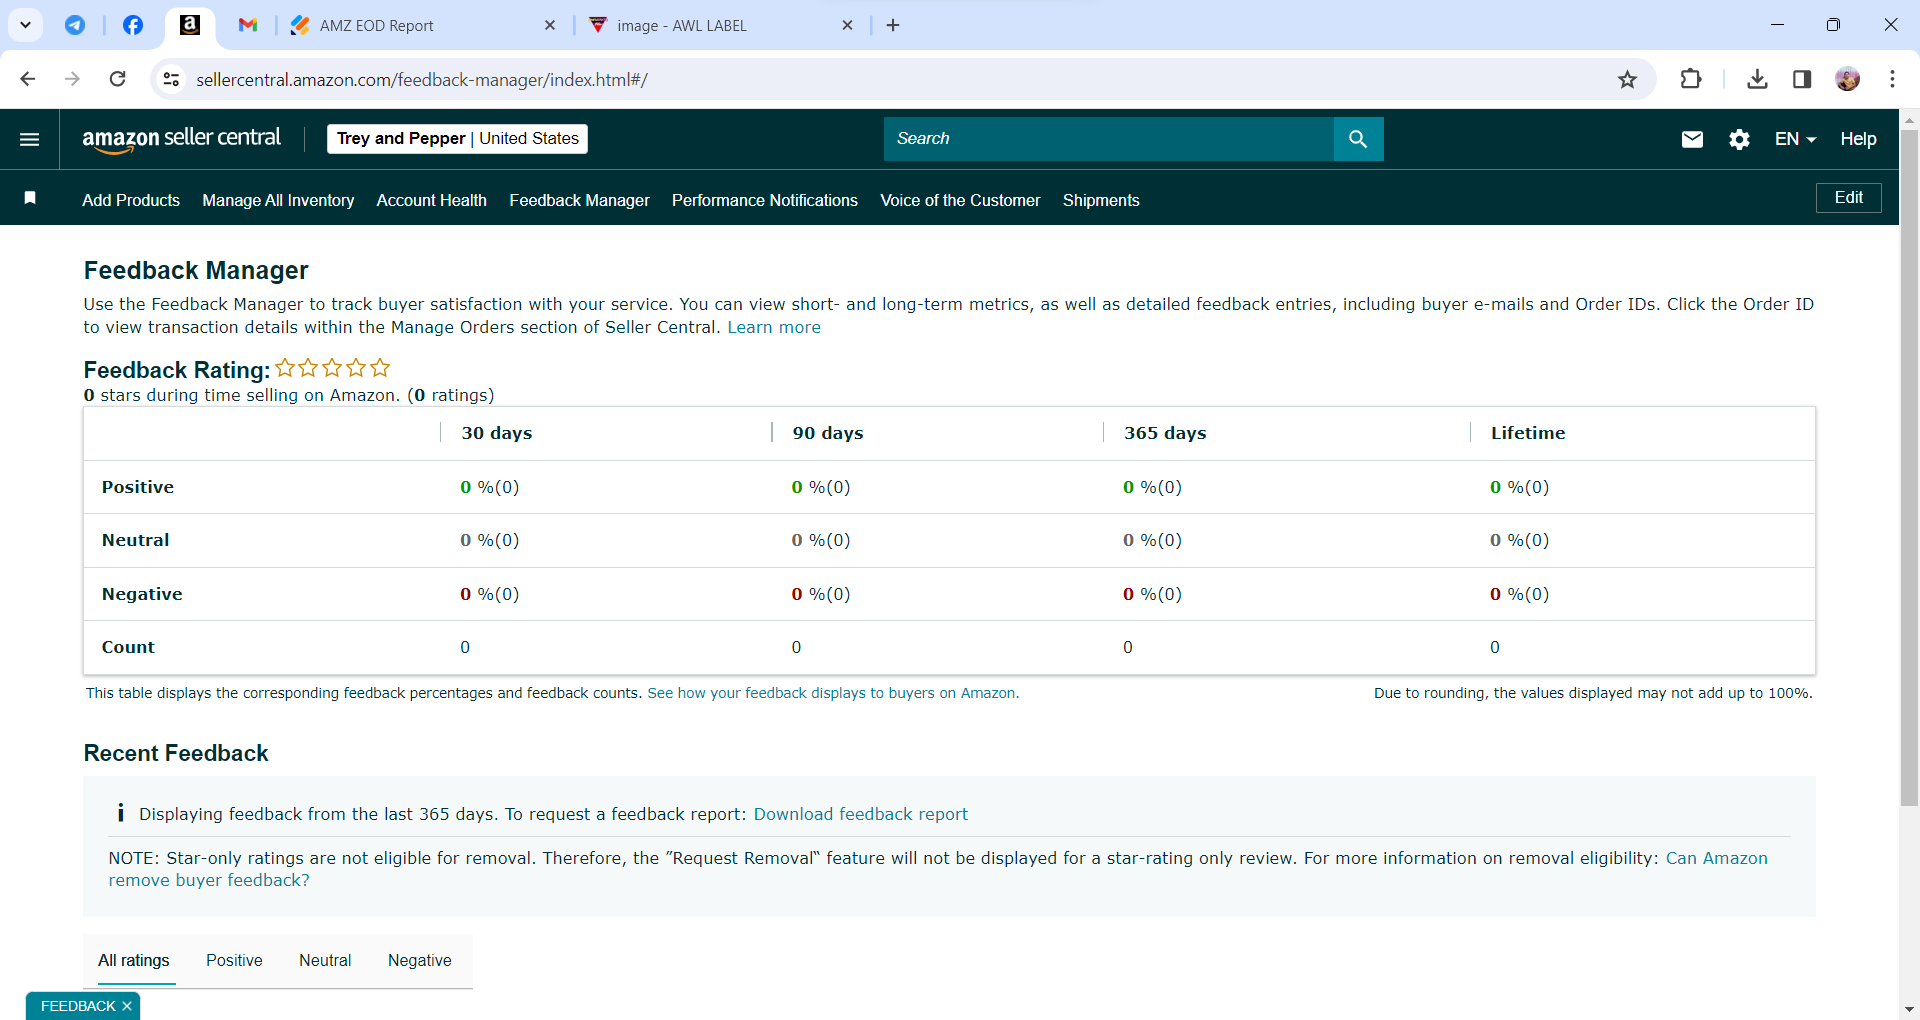The image size is (1920, 1020).
Task: Click the Edit button for favorites bar
Action: (x=1848, y=198)
